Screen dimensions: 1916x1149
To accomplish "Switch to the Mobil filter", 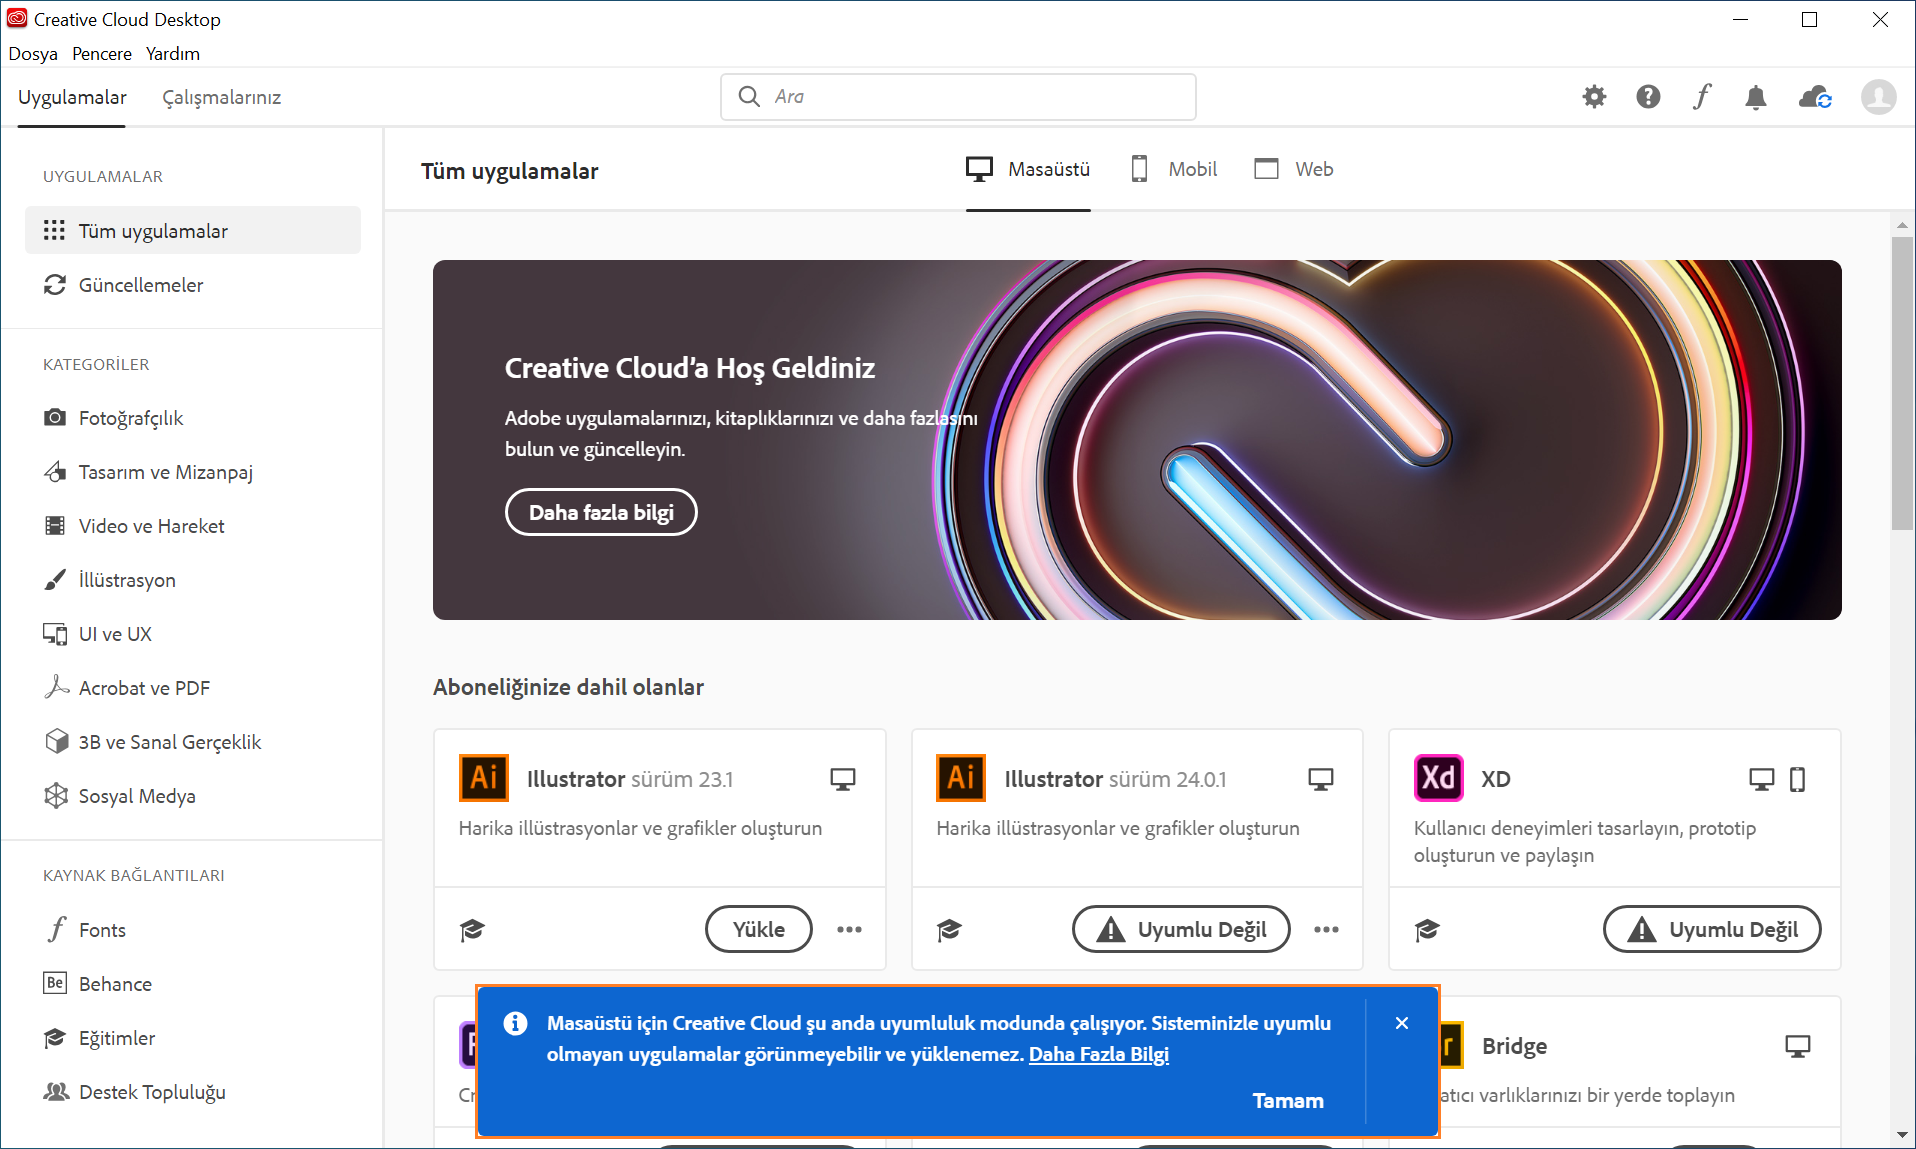I will click(x=1172, y=168).
